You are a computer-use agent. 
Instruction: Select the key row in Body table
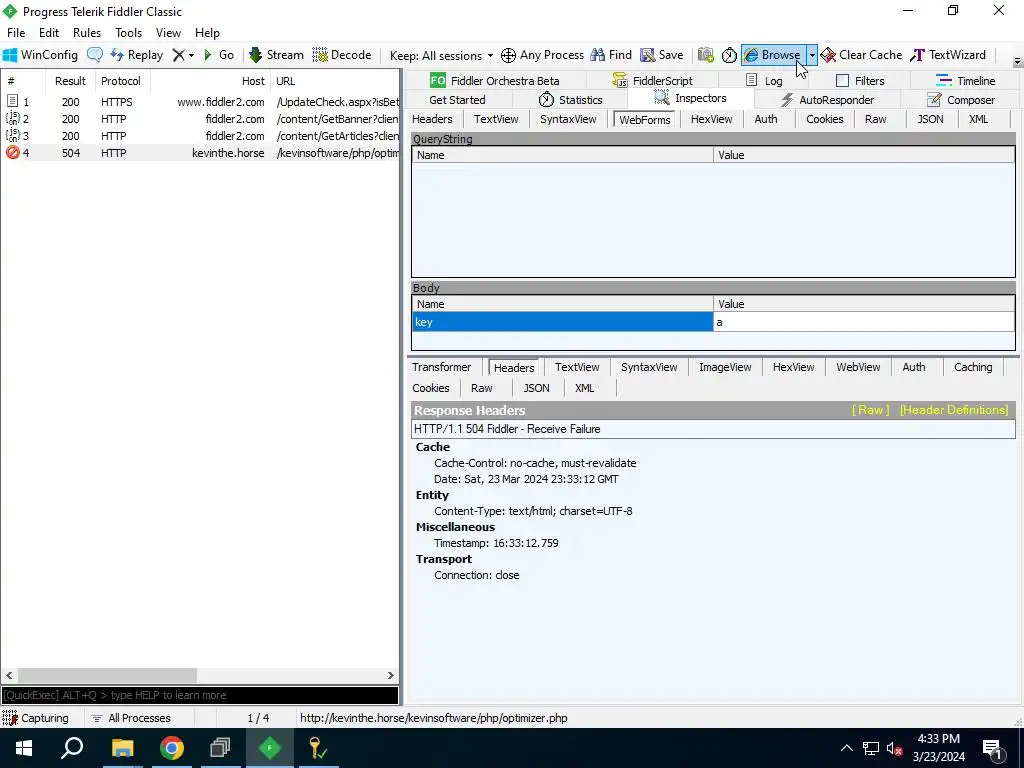coord(713,322)
